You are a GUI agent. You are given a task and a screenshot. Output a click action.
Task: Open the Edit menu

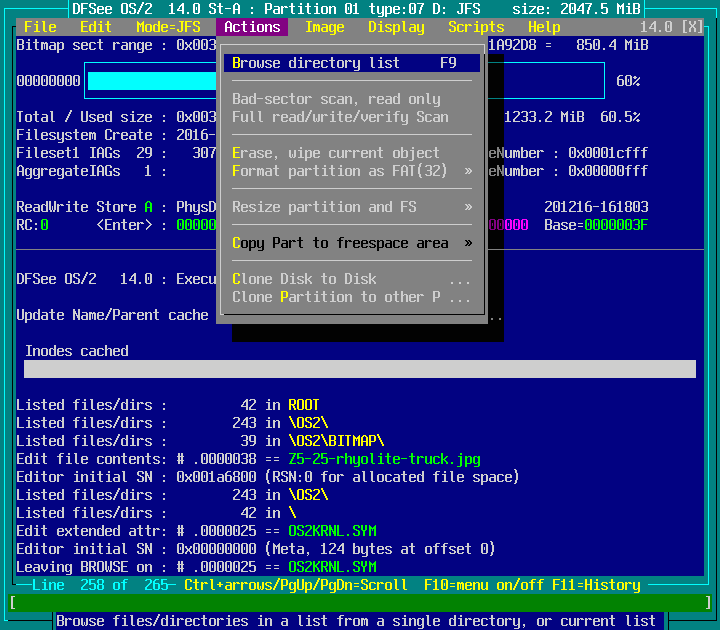(x=96, y=27)
